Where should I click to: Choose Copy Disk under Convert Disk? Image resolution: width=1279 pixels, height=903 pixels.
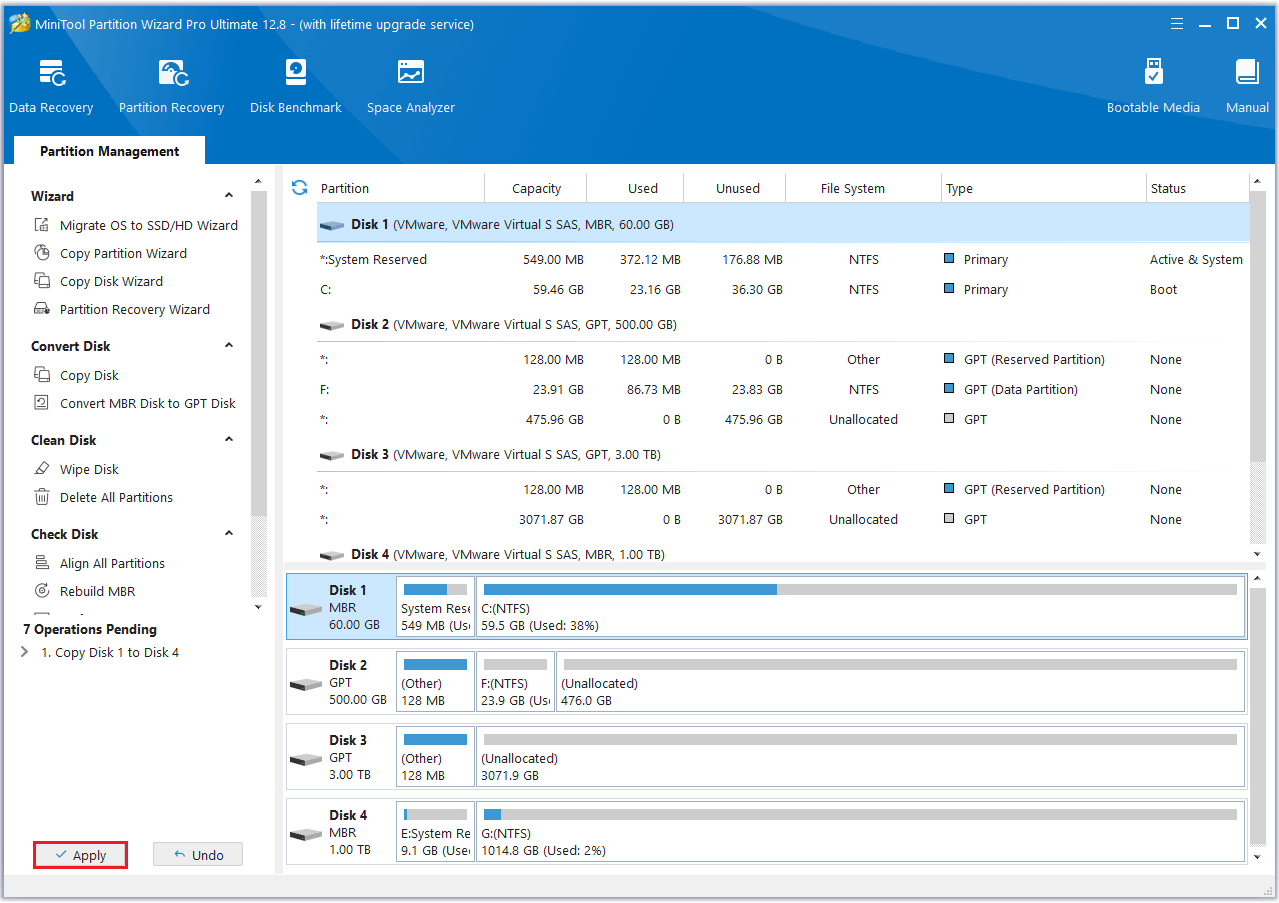tap(76, 375)
